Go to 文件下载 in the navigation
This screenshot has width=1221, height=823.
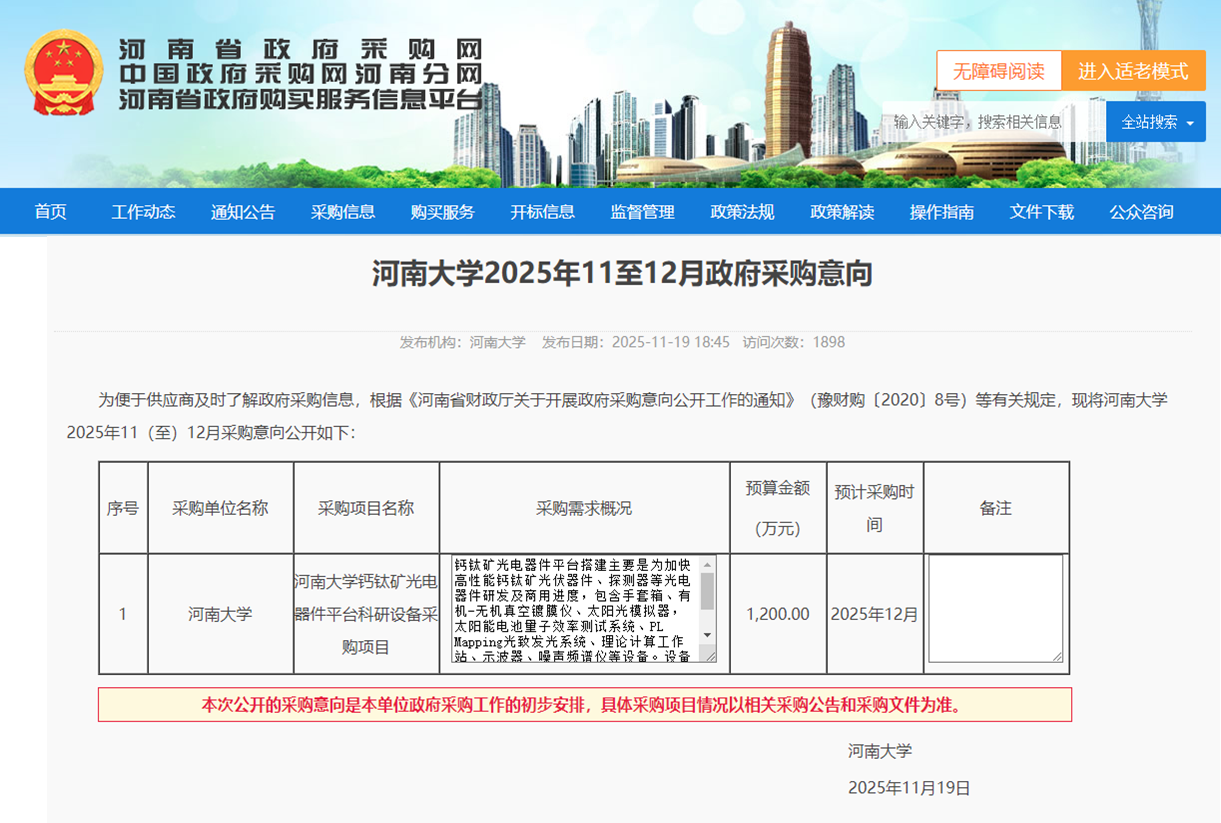coord(1042,212)
